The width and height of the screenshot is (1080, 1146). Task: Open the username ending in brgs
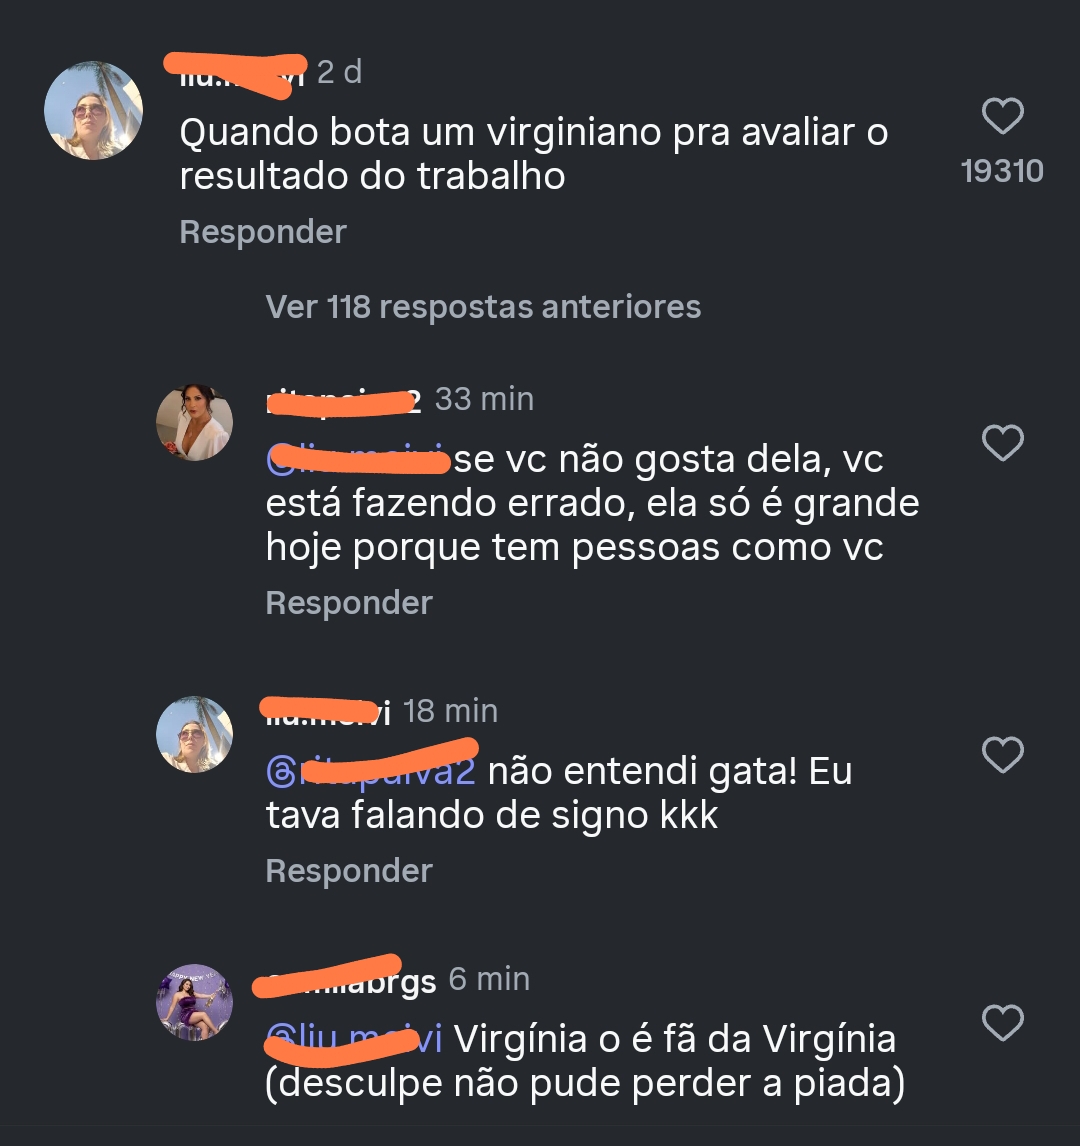tap(345, 980)
